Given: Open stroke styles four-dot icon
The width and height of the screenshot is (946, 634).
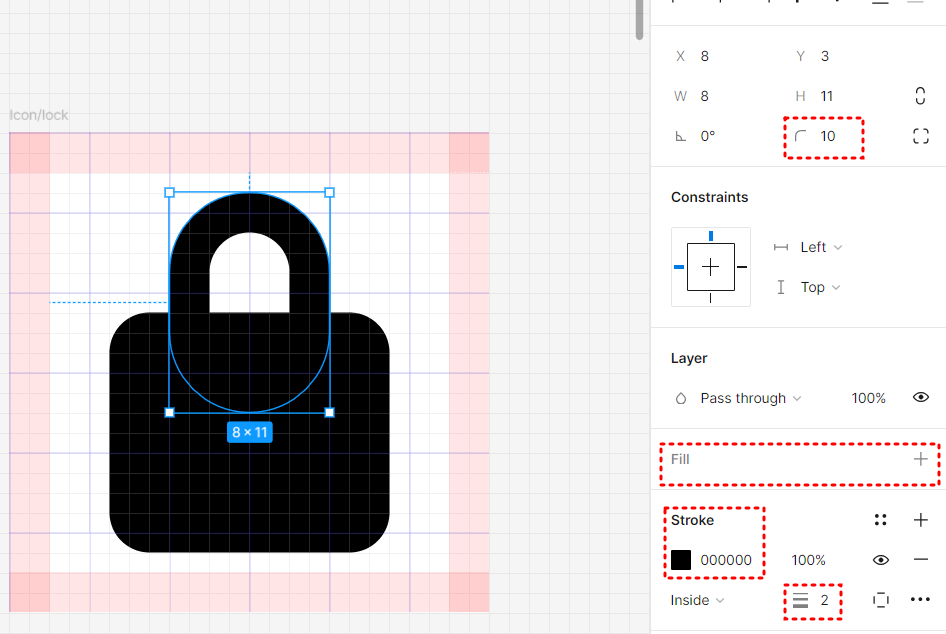Looking at the screenshot, I should (x=880, y=519).
